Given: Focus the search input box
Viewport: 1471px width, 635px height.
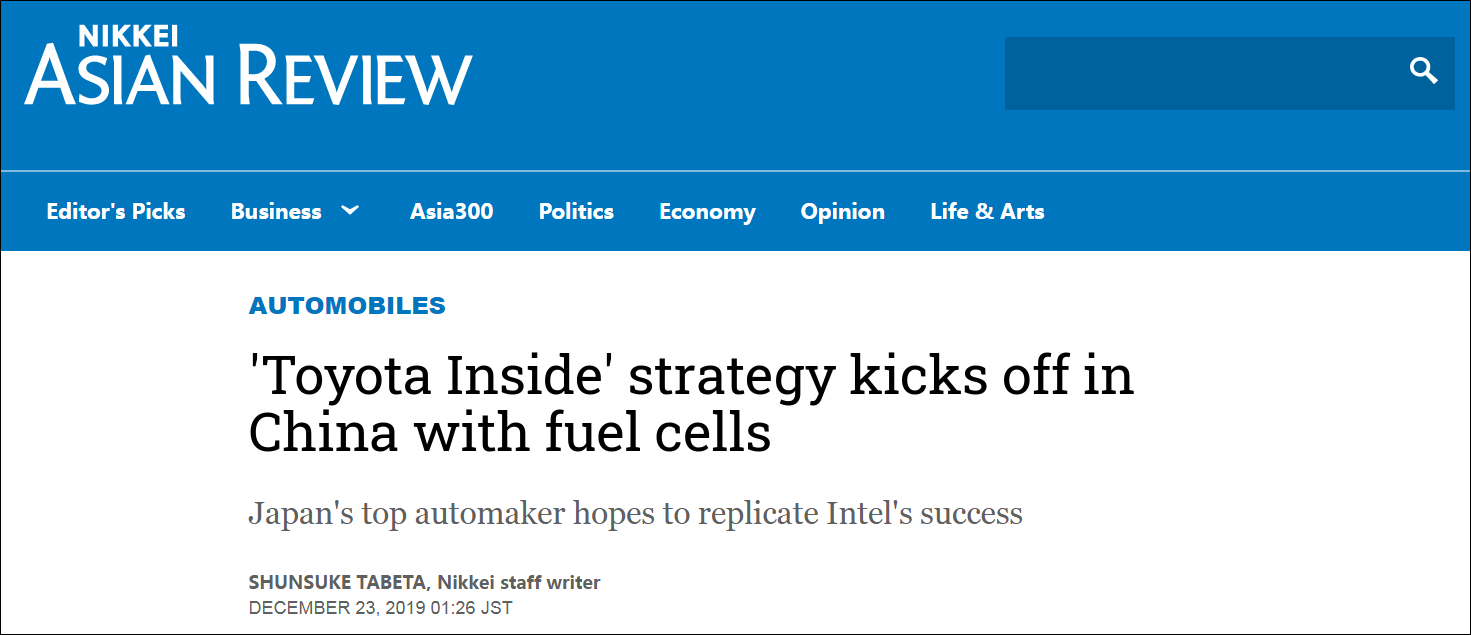Looking at the screenshot, I should click(x=1200, y=73).
